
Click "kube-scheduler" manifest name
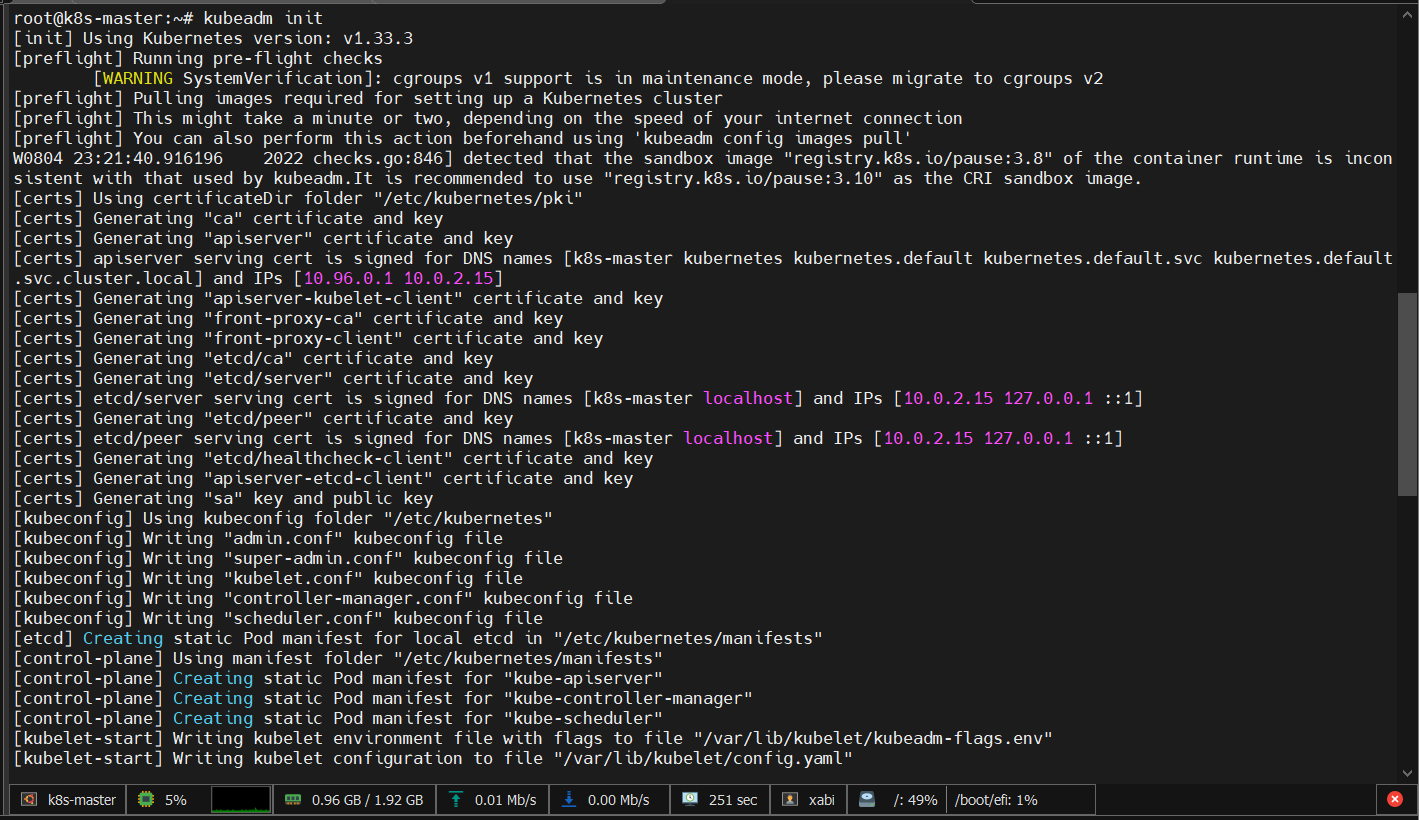coord(583,718)
